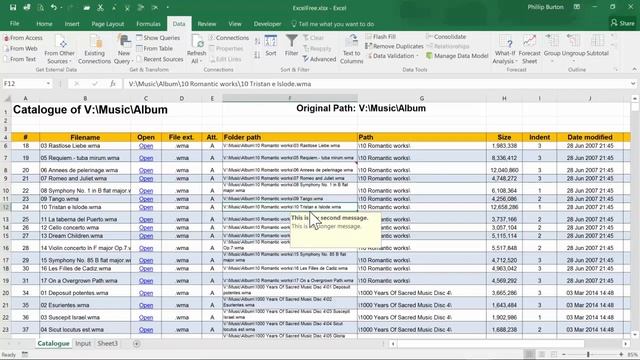This screenshot has height=360, width=640.
Task: Open Existing Connections
Action: point(94,49)
